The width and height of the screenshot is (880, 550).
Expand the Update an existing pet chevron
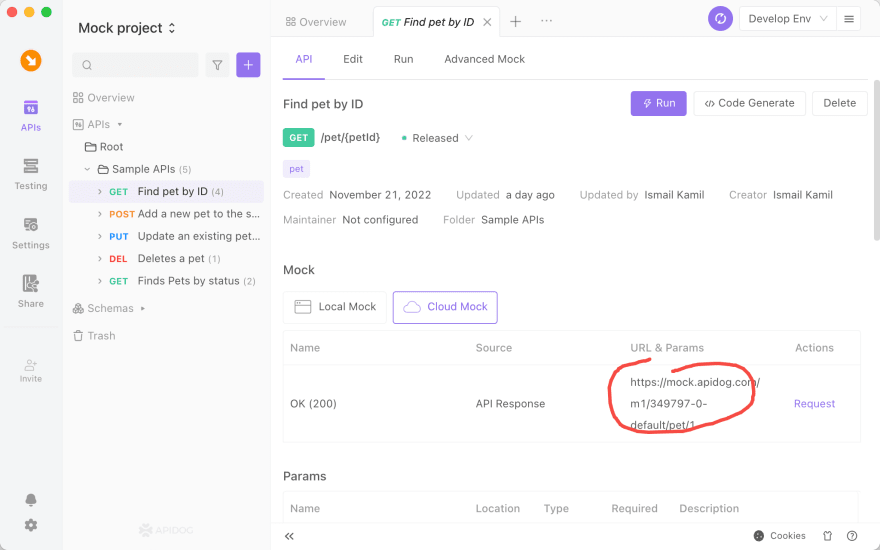[x=99, y=236]
